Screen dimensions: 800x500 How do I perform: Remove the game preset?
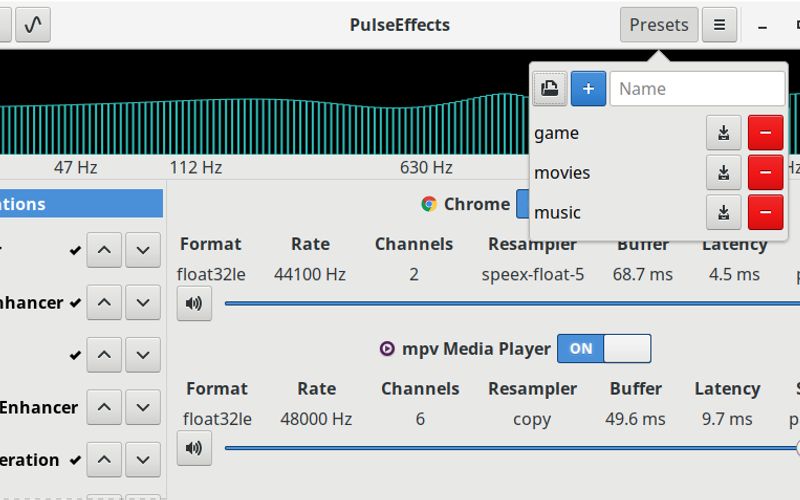pos(765,133)
